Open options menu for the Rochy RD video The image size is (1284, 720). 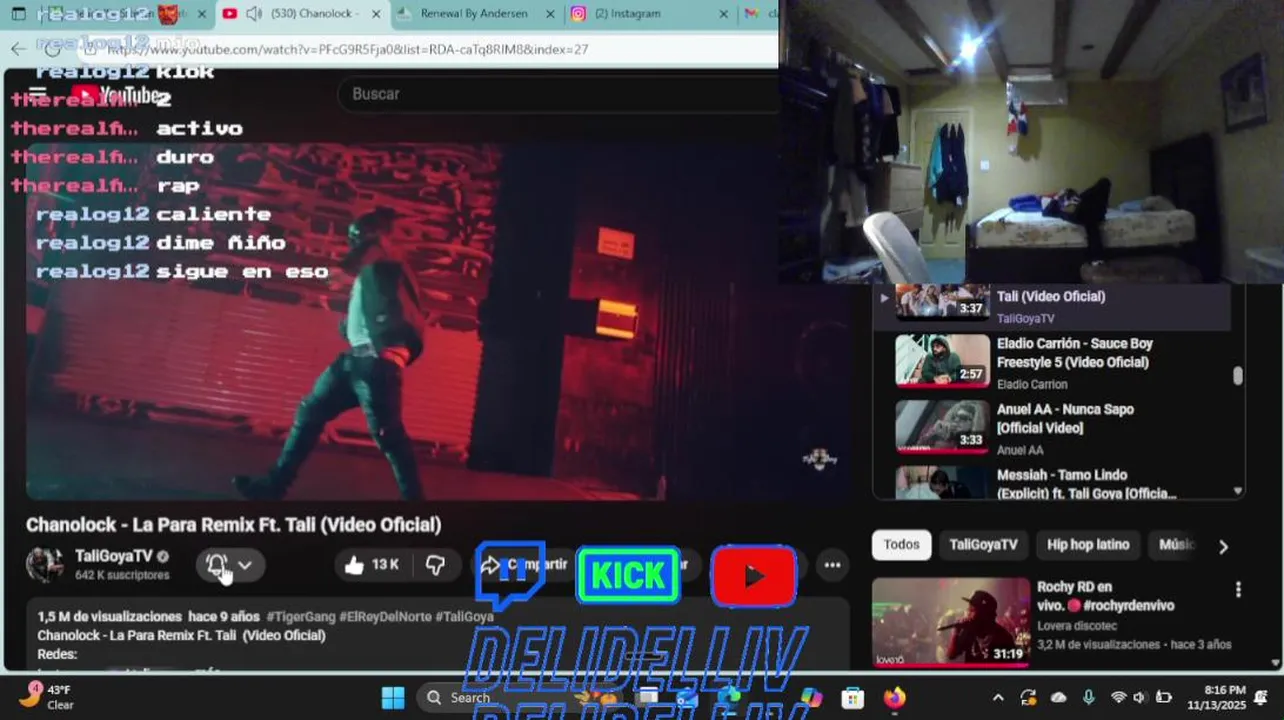coord(1238,590)
